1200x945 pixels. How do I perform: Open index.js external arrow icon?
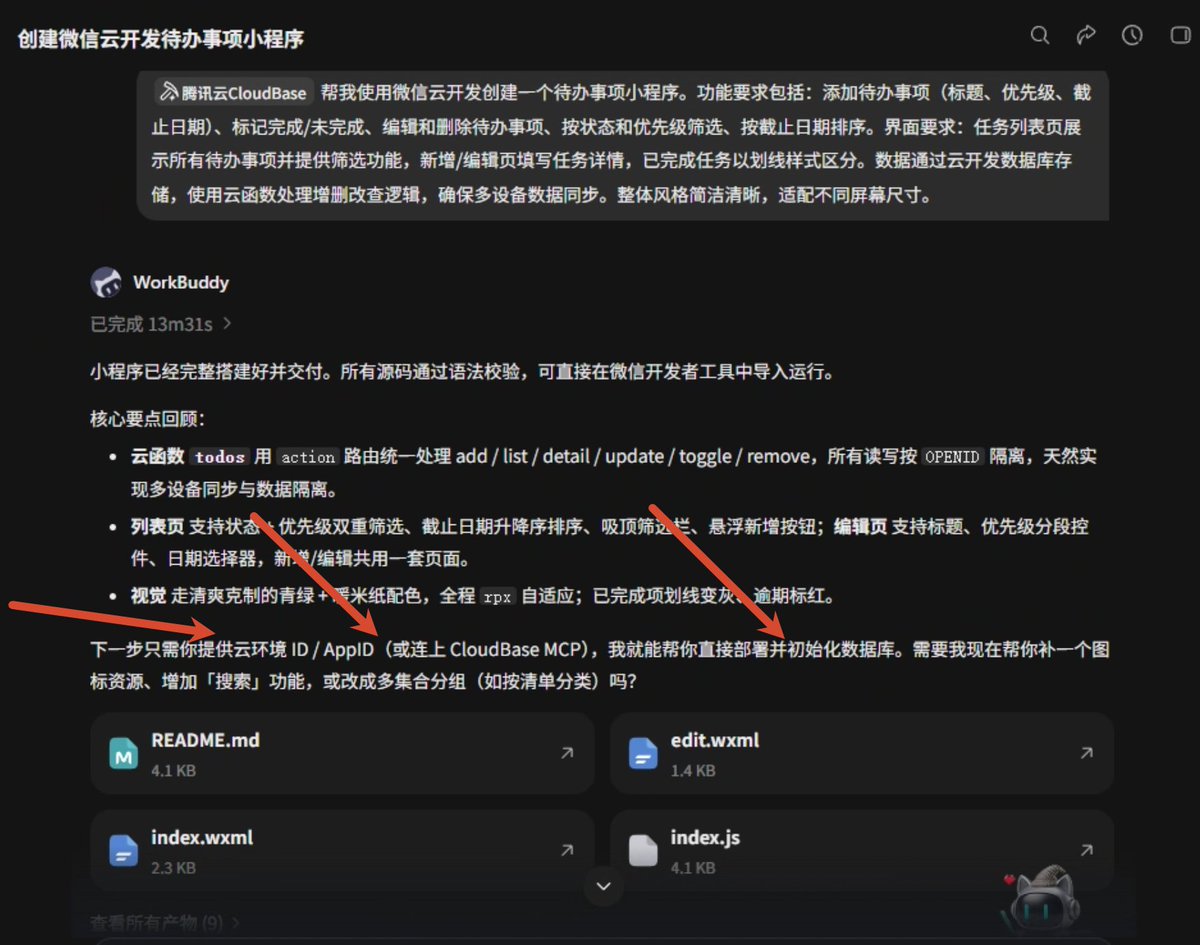[x=1086, y=850]
